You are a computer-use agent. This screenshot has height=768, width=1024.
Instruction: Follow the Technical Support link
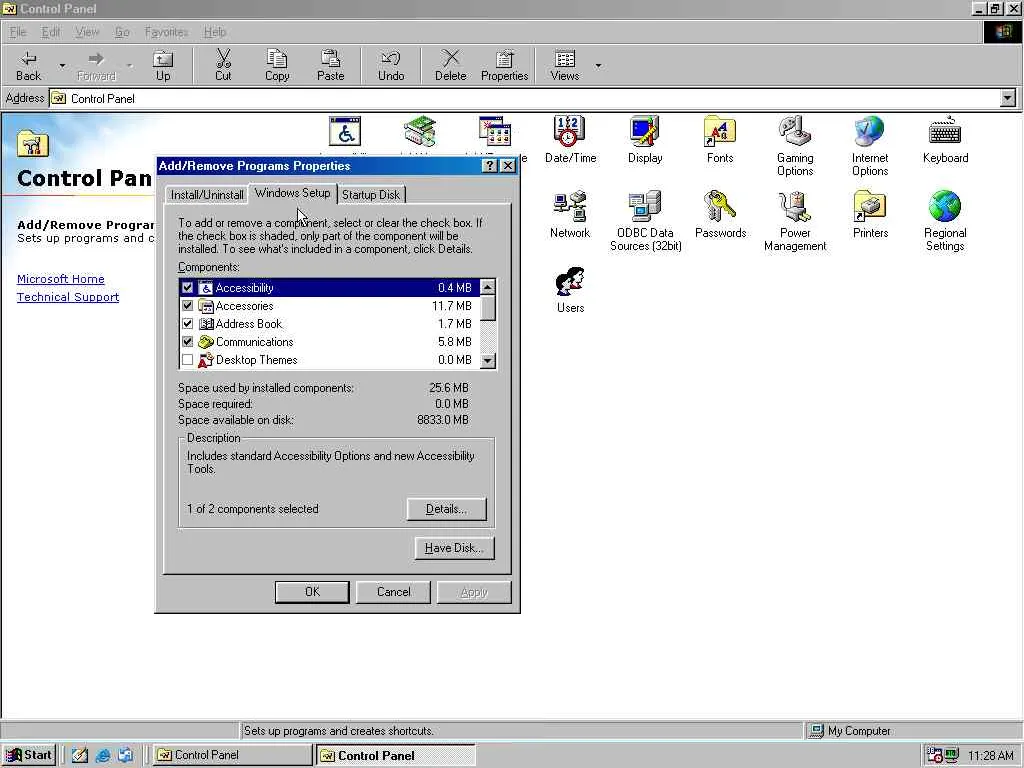point(68,297)
